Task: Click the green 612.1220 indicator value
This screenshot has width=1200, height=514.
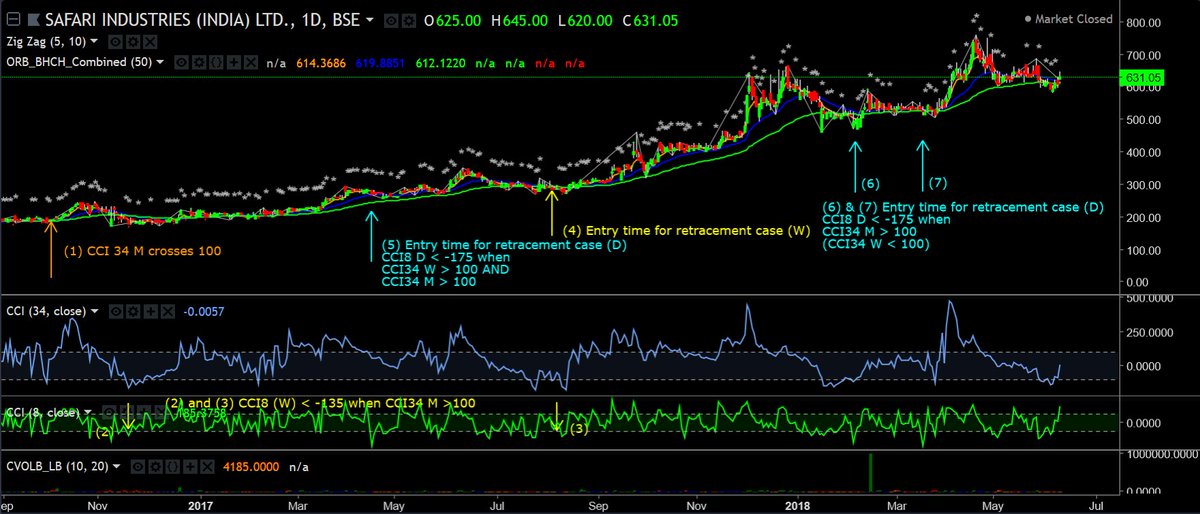Action: [440, 63]
